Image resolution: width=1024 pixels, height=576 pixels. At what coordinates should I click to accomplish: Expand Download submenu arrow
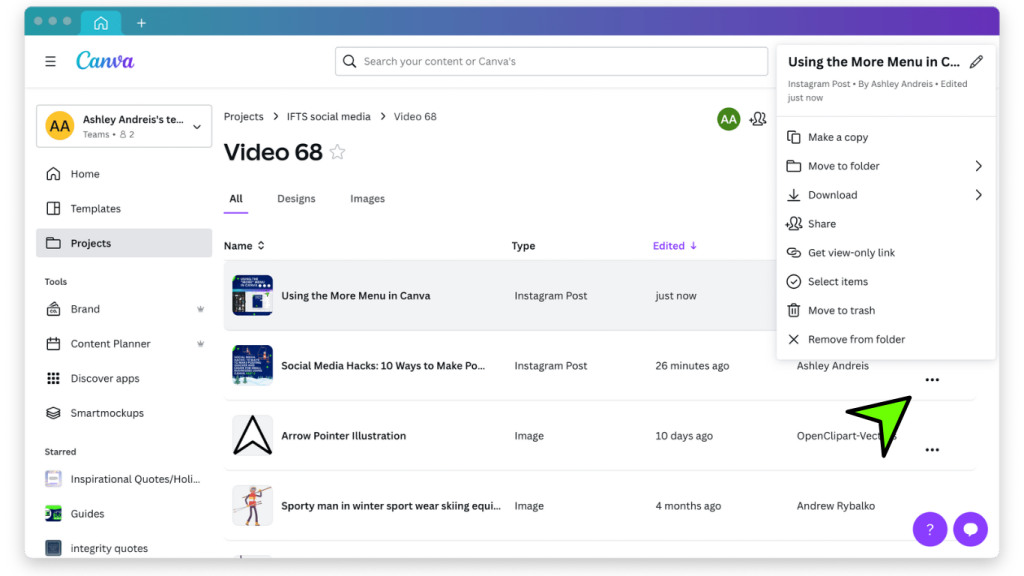tap(978, 195)
